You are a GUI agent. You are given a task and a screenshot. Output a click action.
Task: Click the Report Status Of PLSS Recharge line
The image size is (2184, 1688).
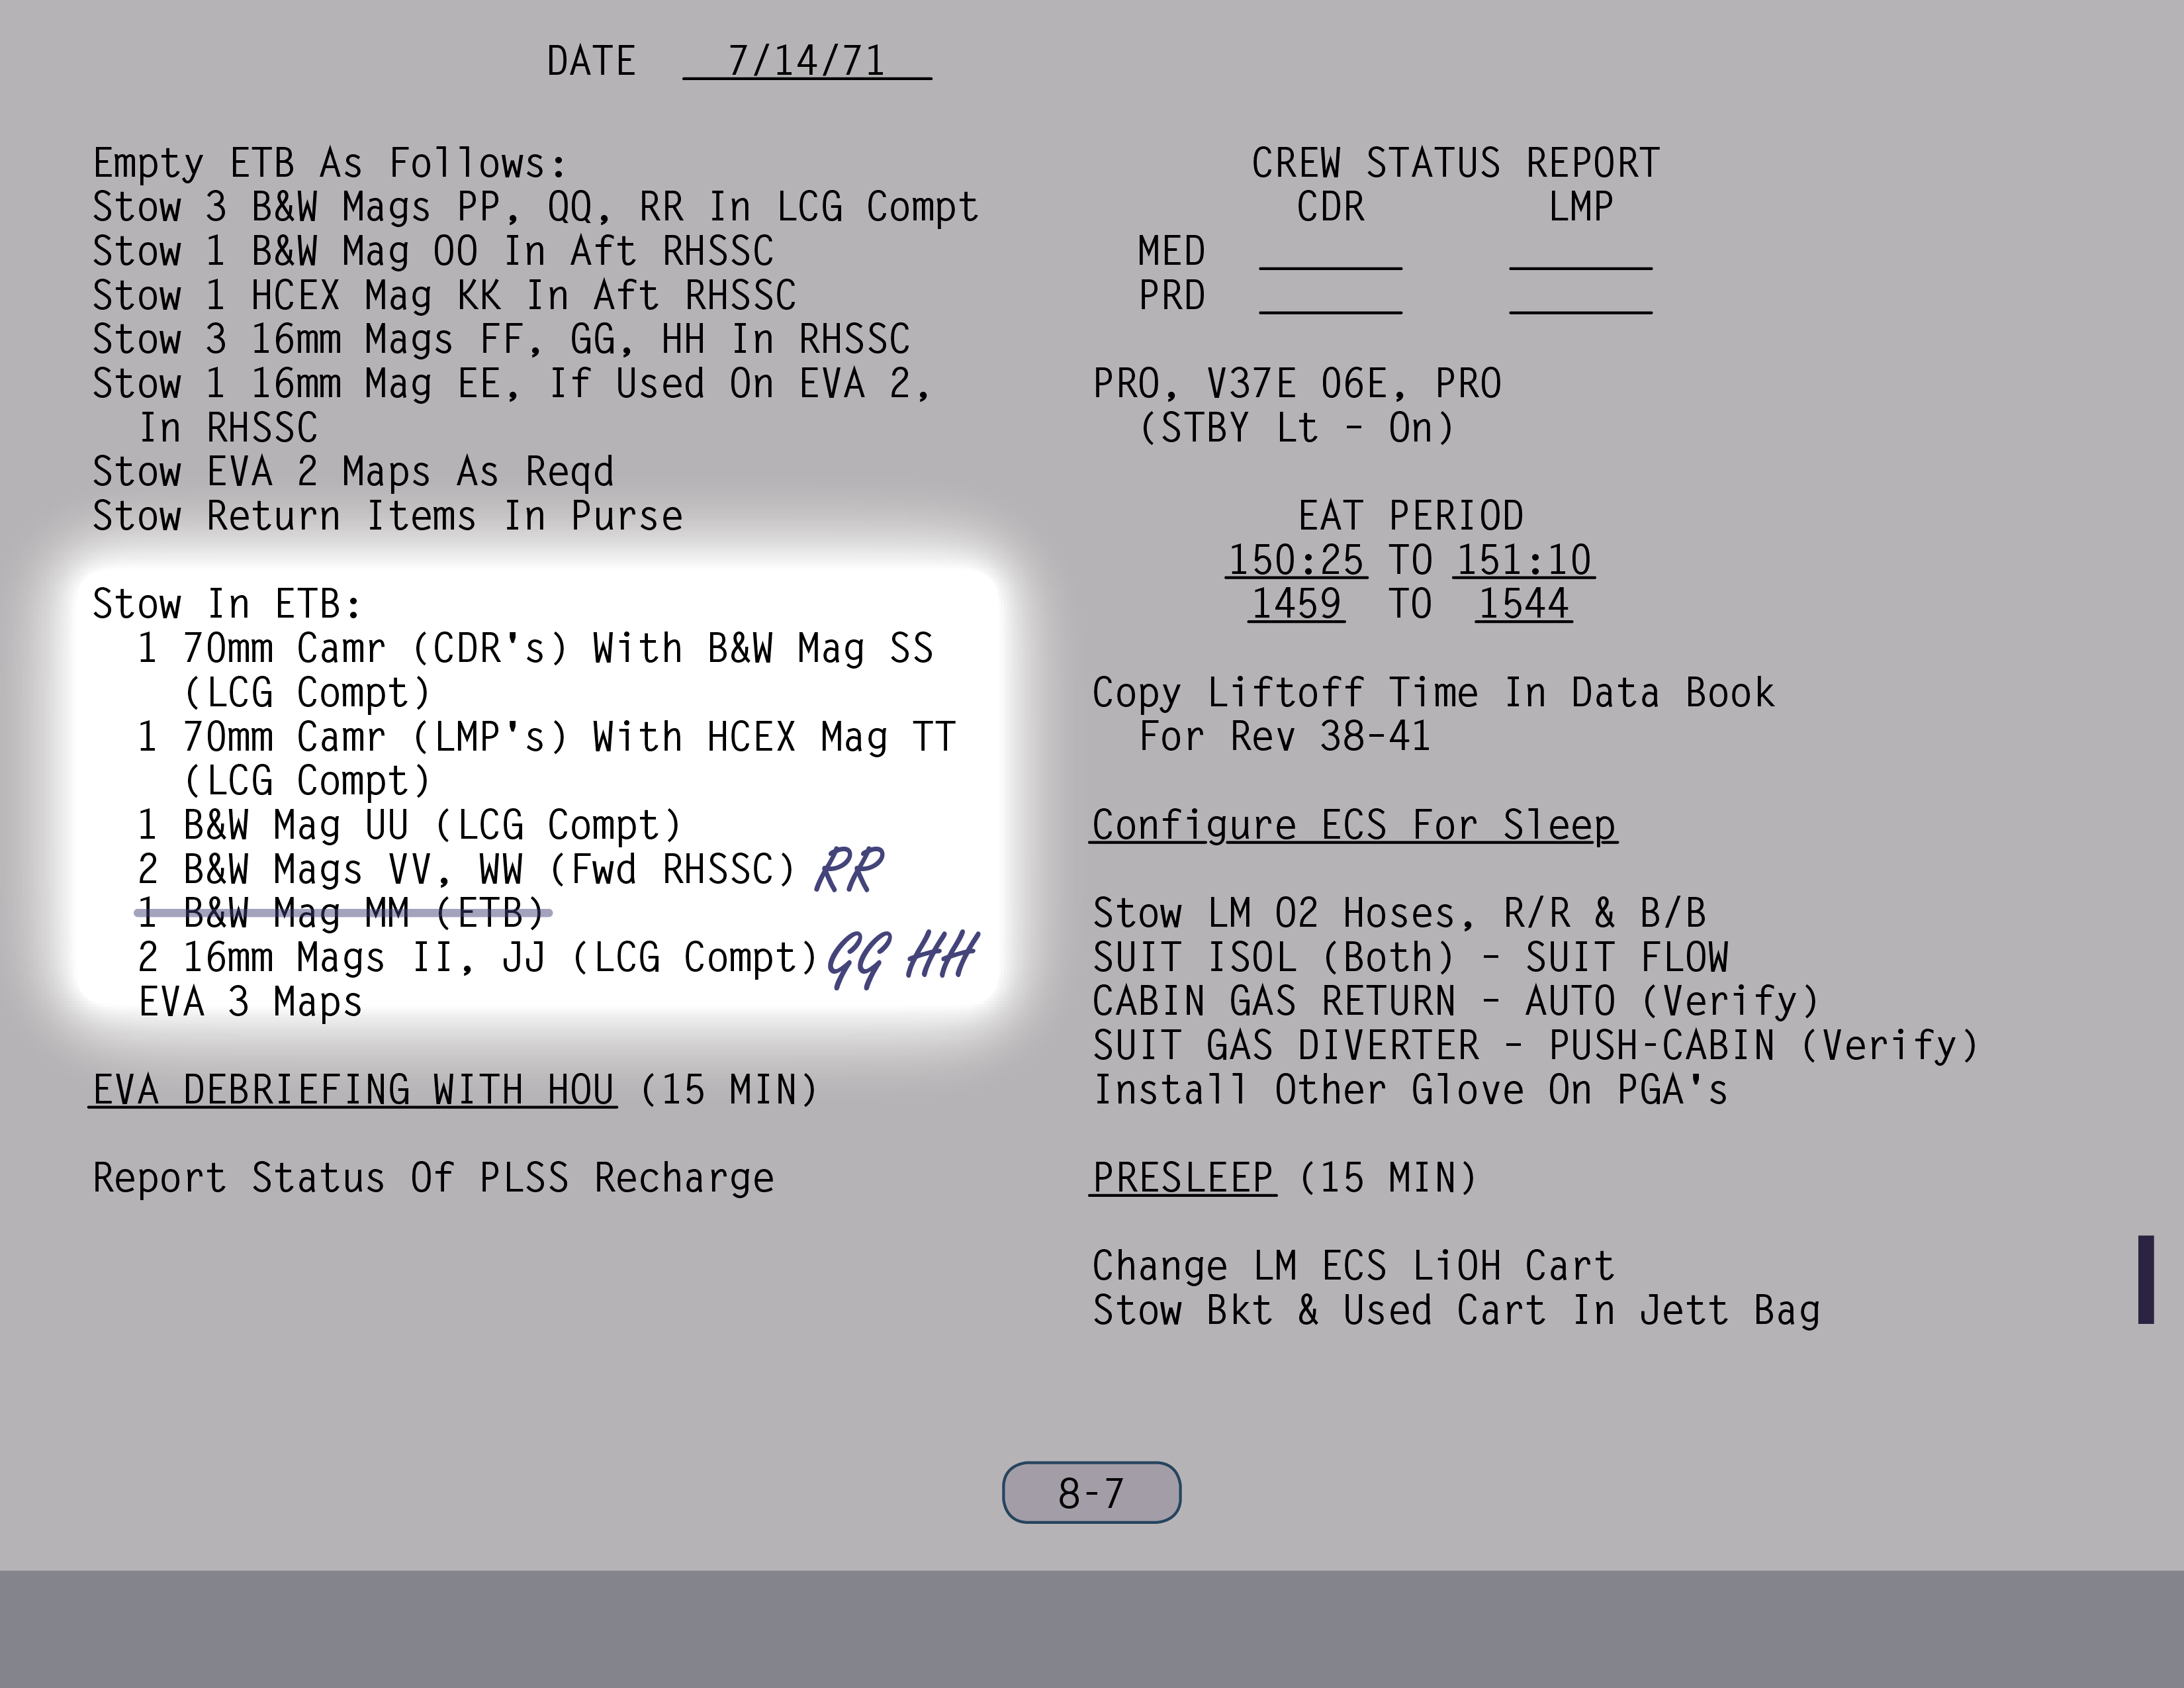point(433,1178)
